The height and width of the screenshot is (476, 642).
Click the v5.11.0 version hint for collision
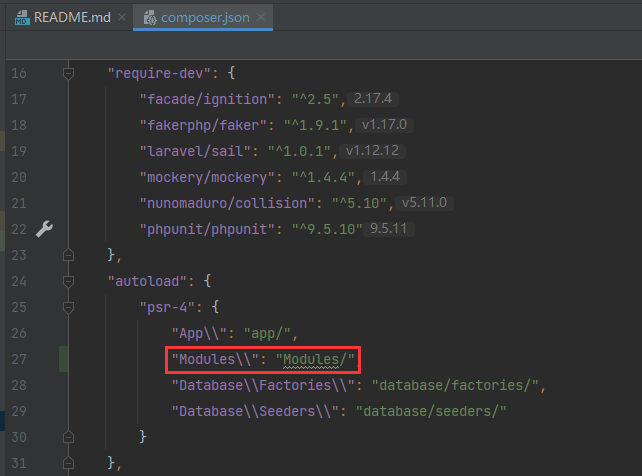427,203
